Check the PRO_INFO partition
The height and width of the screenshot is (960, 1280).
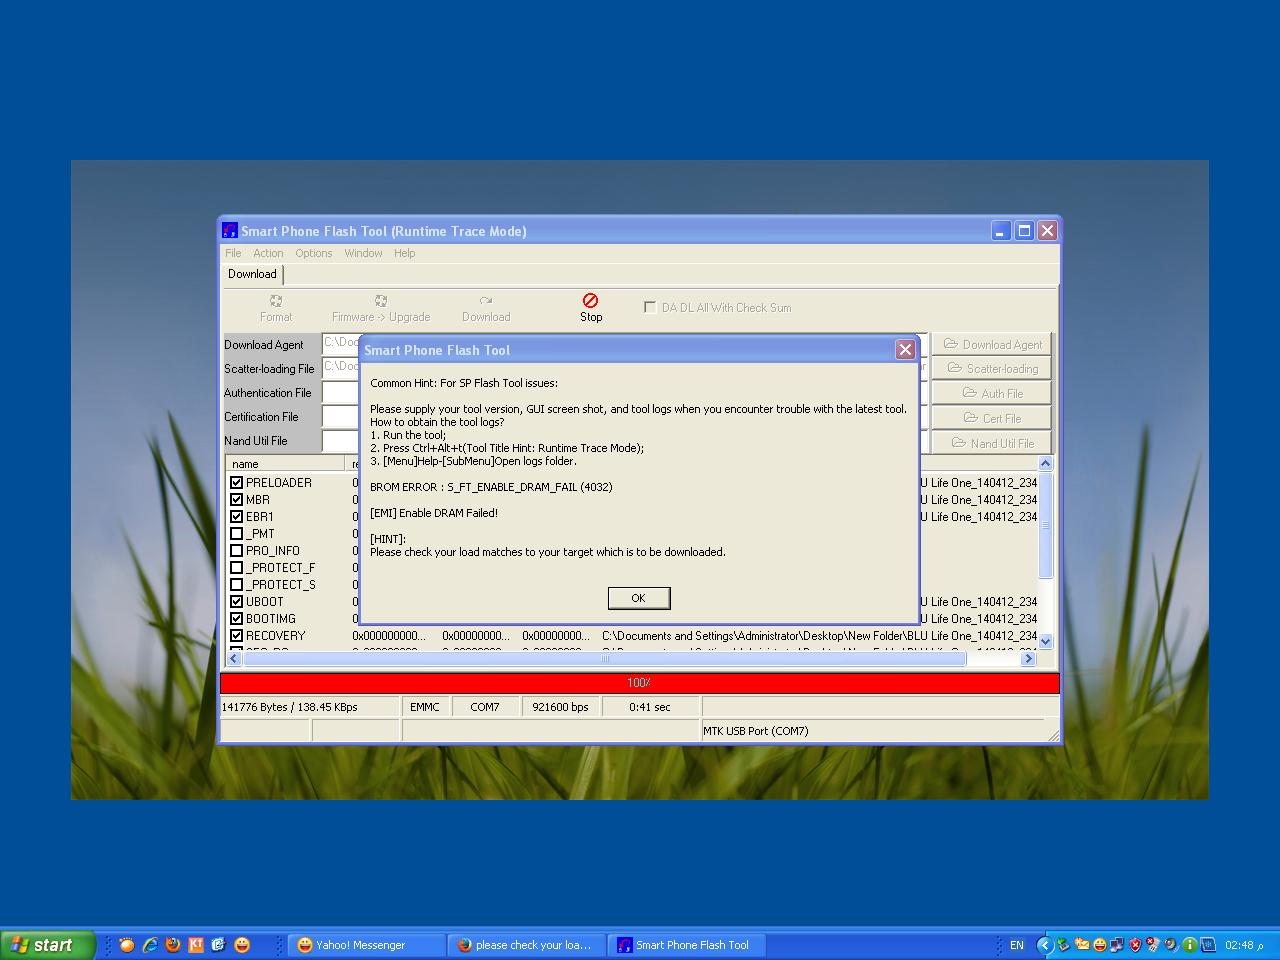(x=237, y=551)
